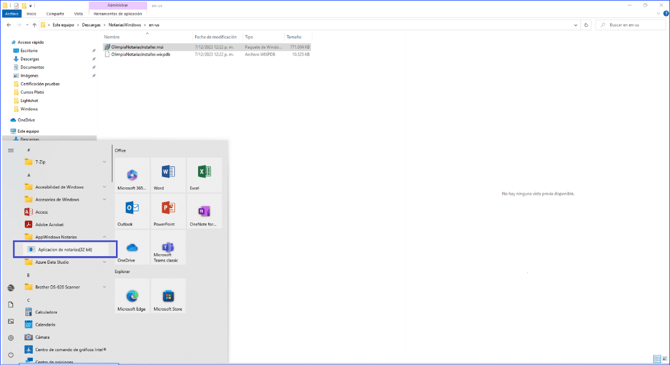The height and width of the screenshot is (365, 670).
Task: Launch Aplicacion de notarias (32 bit)
Action: (x=65, y=249)
